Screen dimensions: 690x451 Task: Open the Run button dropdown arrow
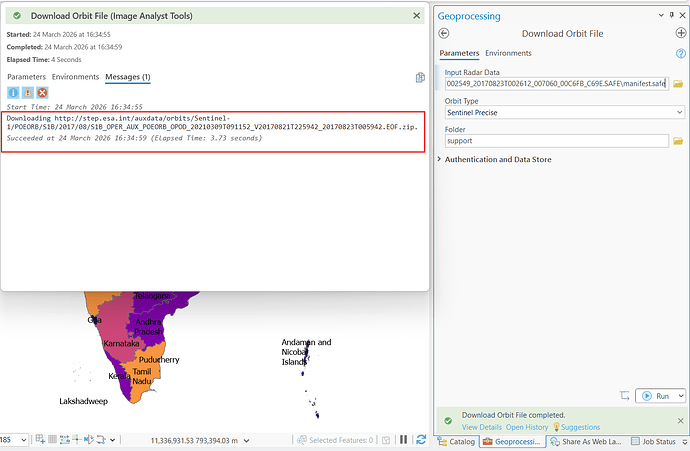(x=679, y=396)
